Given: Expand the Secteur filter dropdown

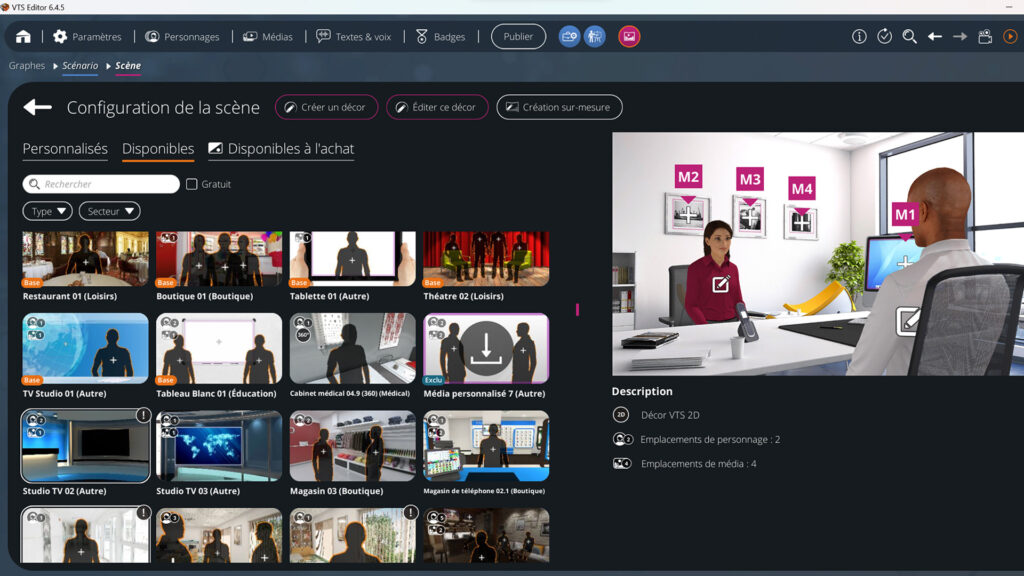Looking at the screenshot, I should (109, 211).
